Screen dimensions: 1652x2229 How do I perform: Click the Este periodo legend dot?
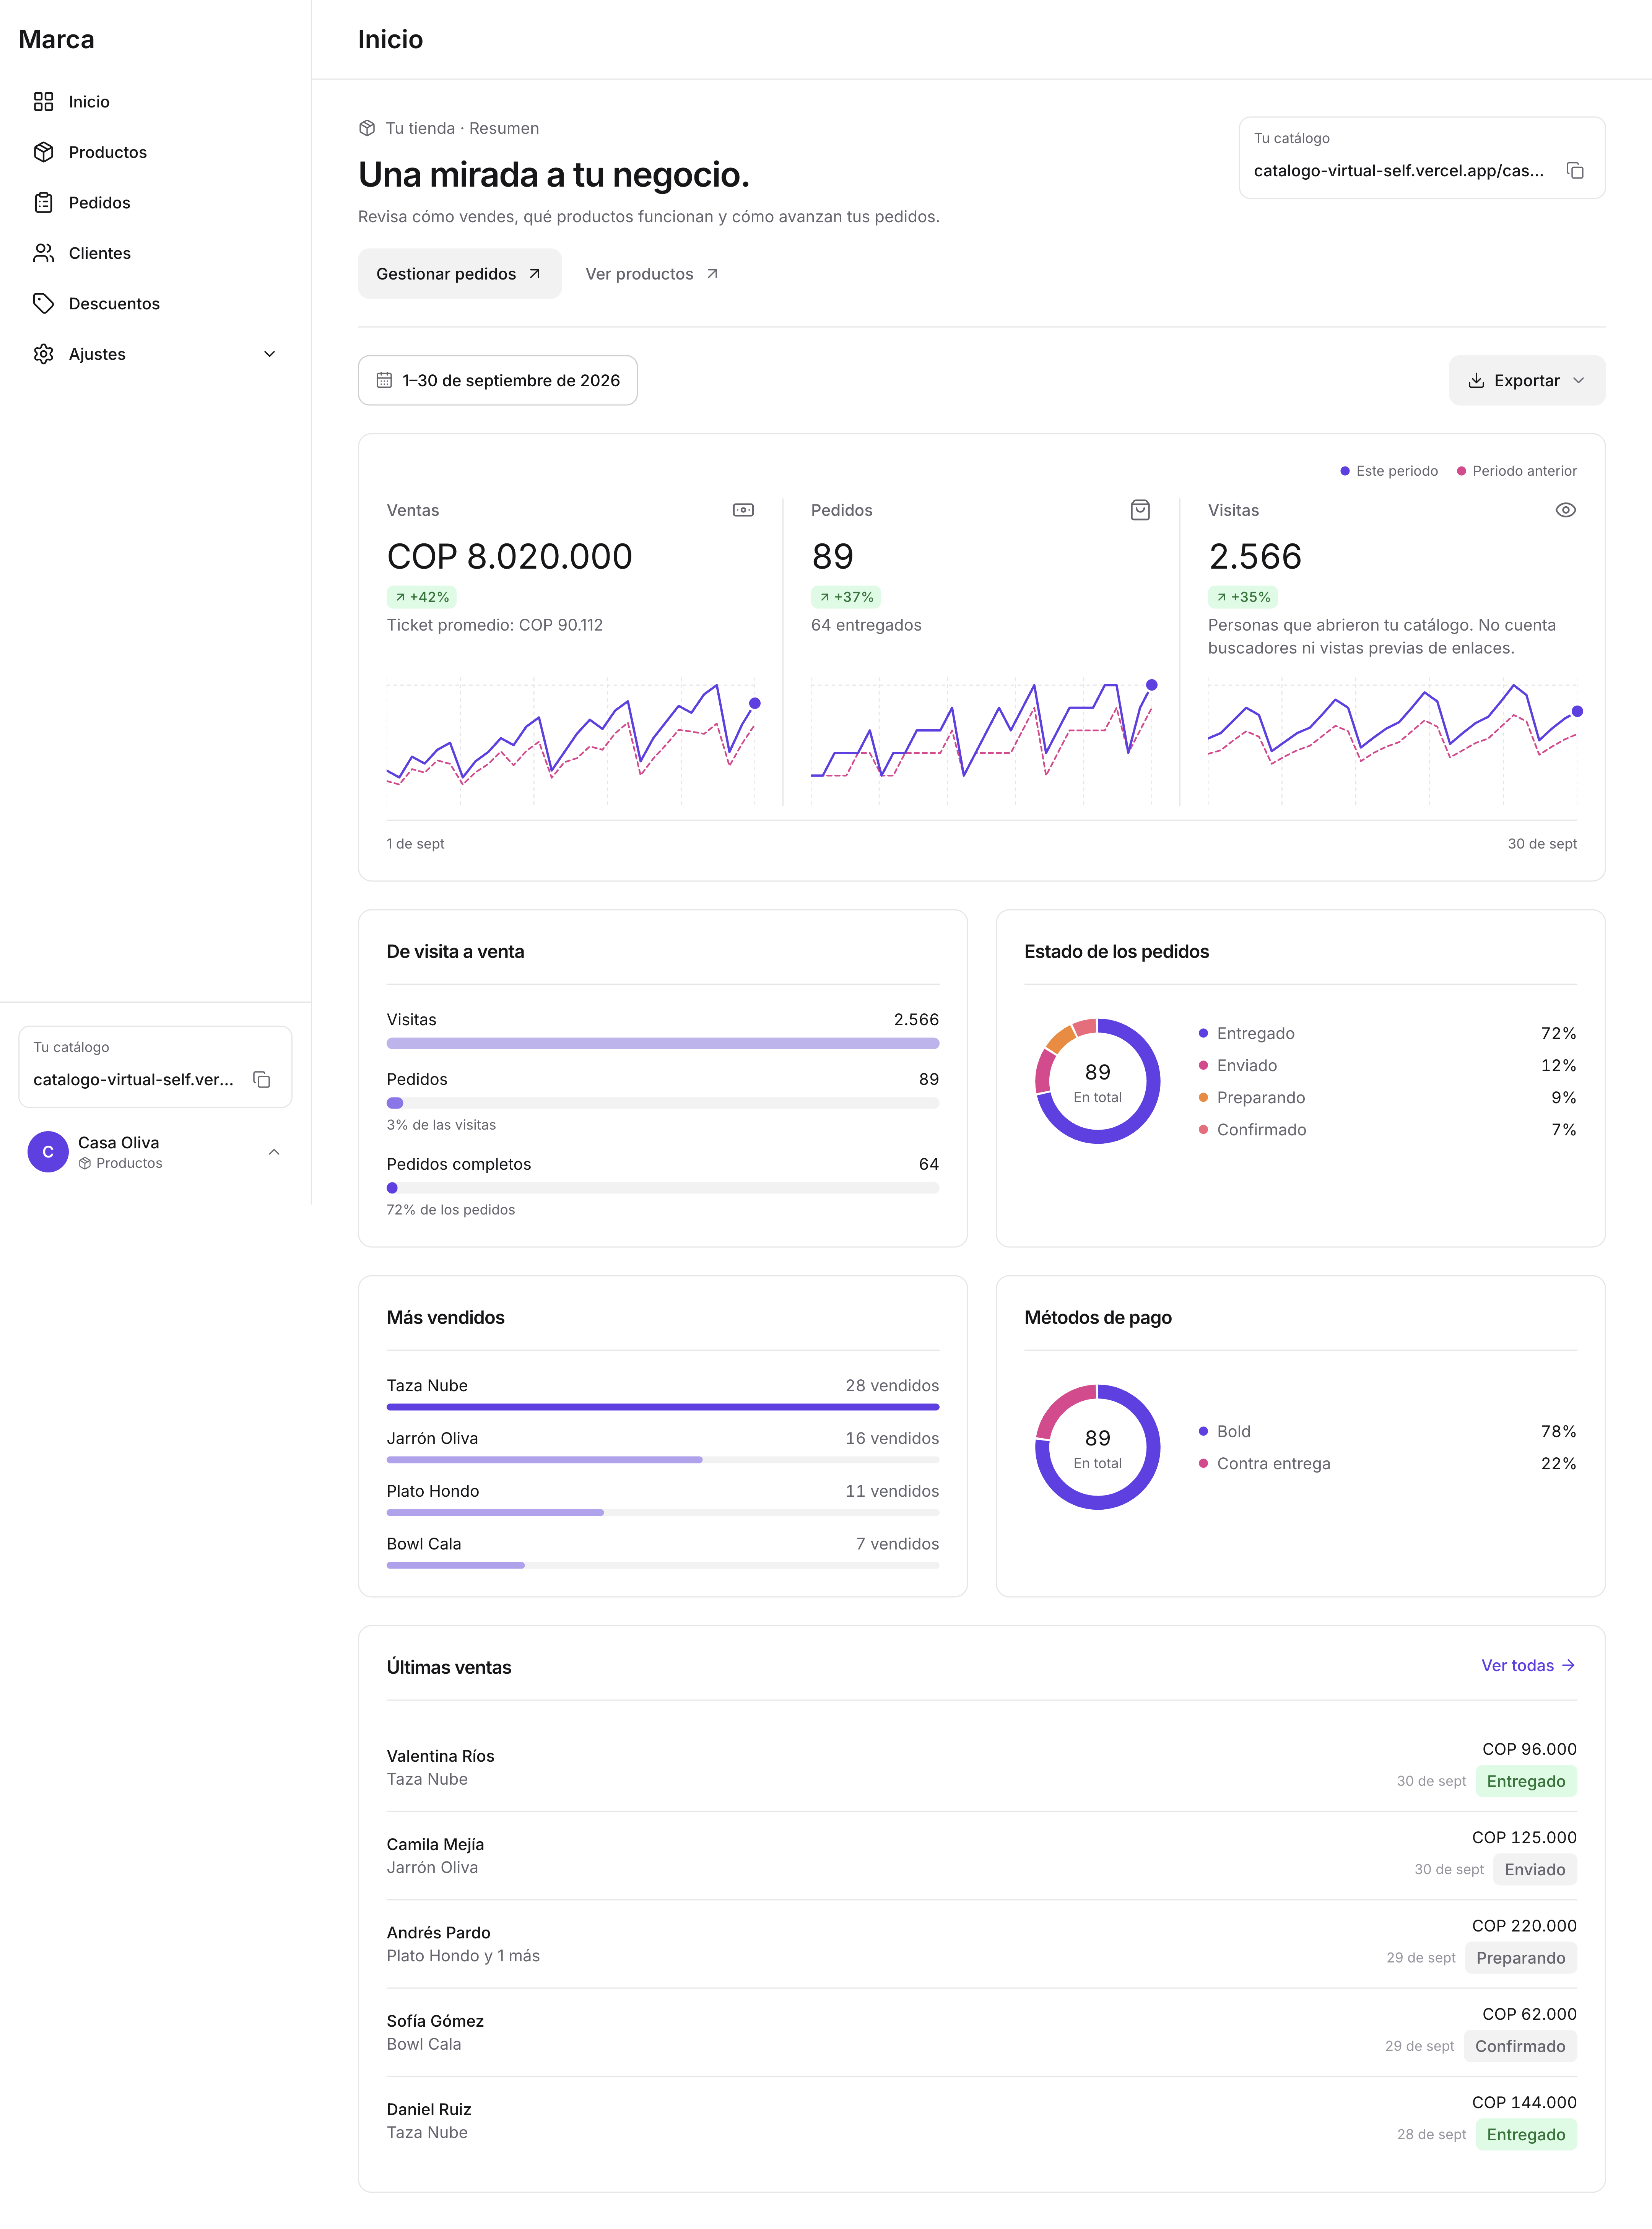(1345, 471)
